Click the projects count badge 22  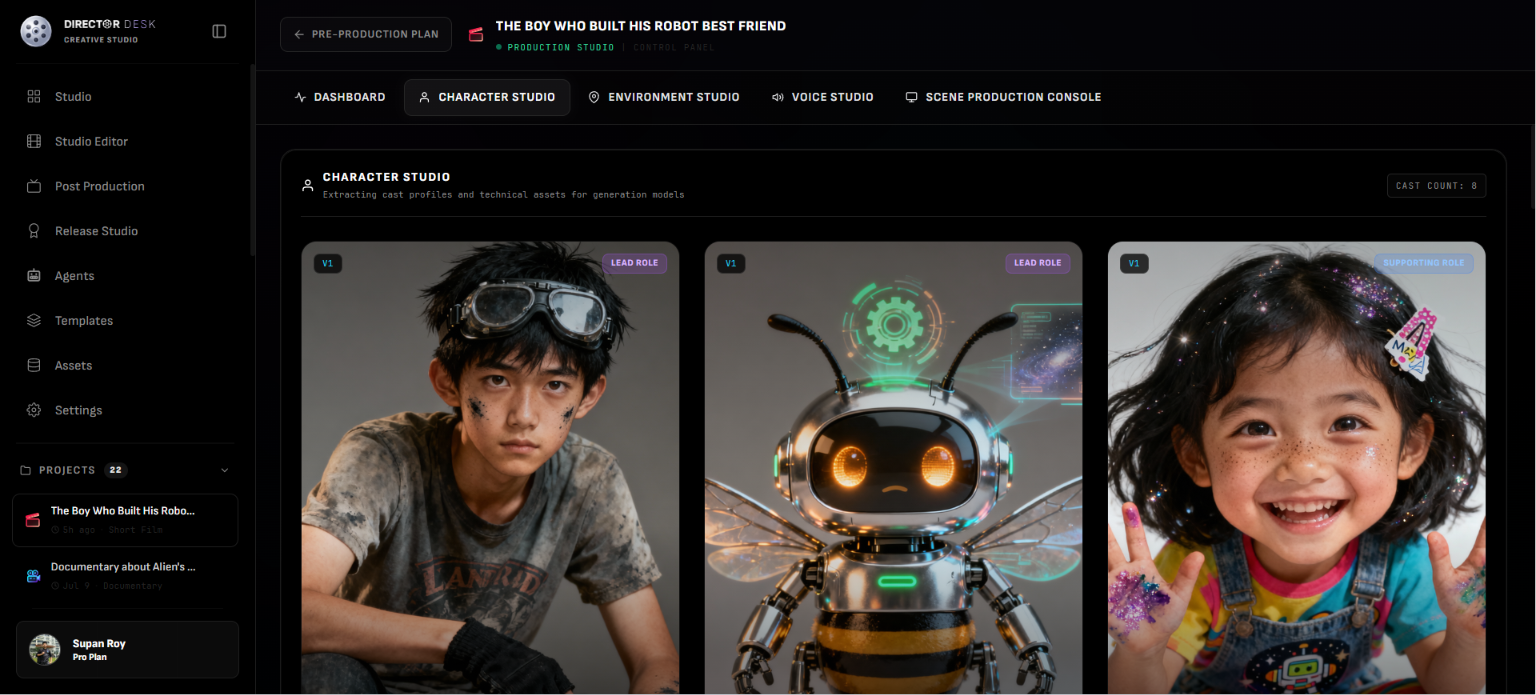[x=115, y=470]
